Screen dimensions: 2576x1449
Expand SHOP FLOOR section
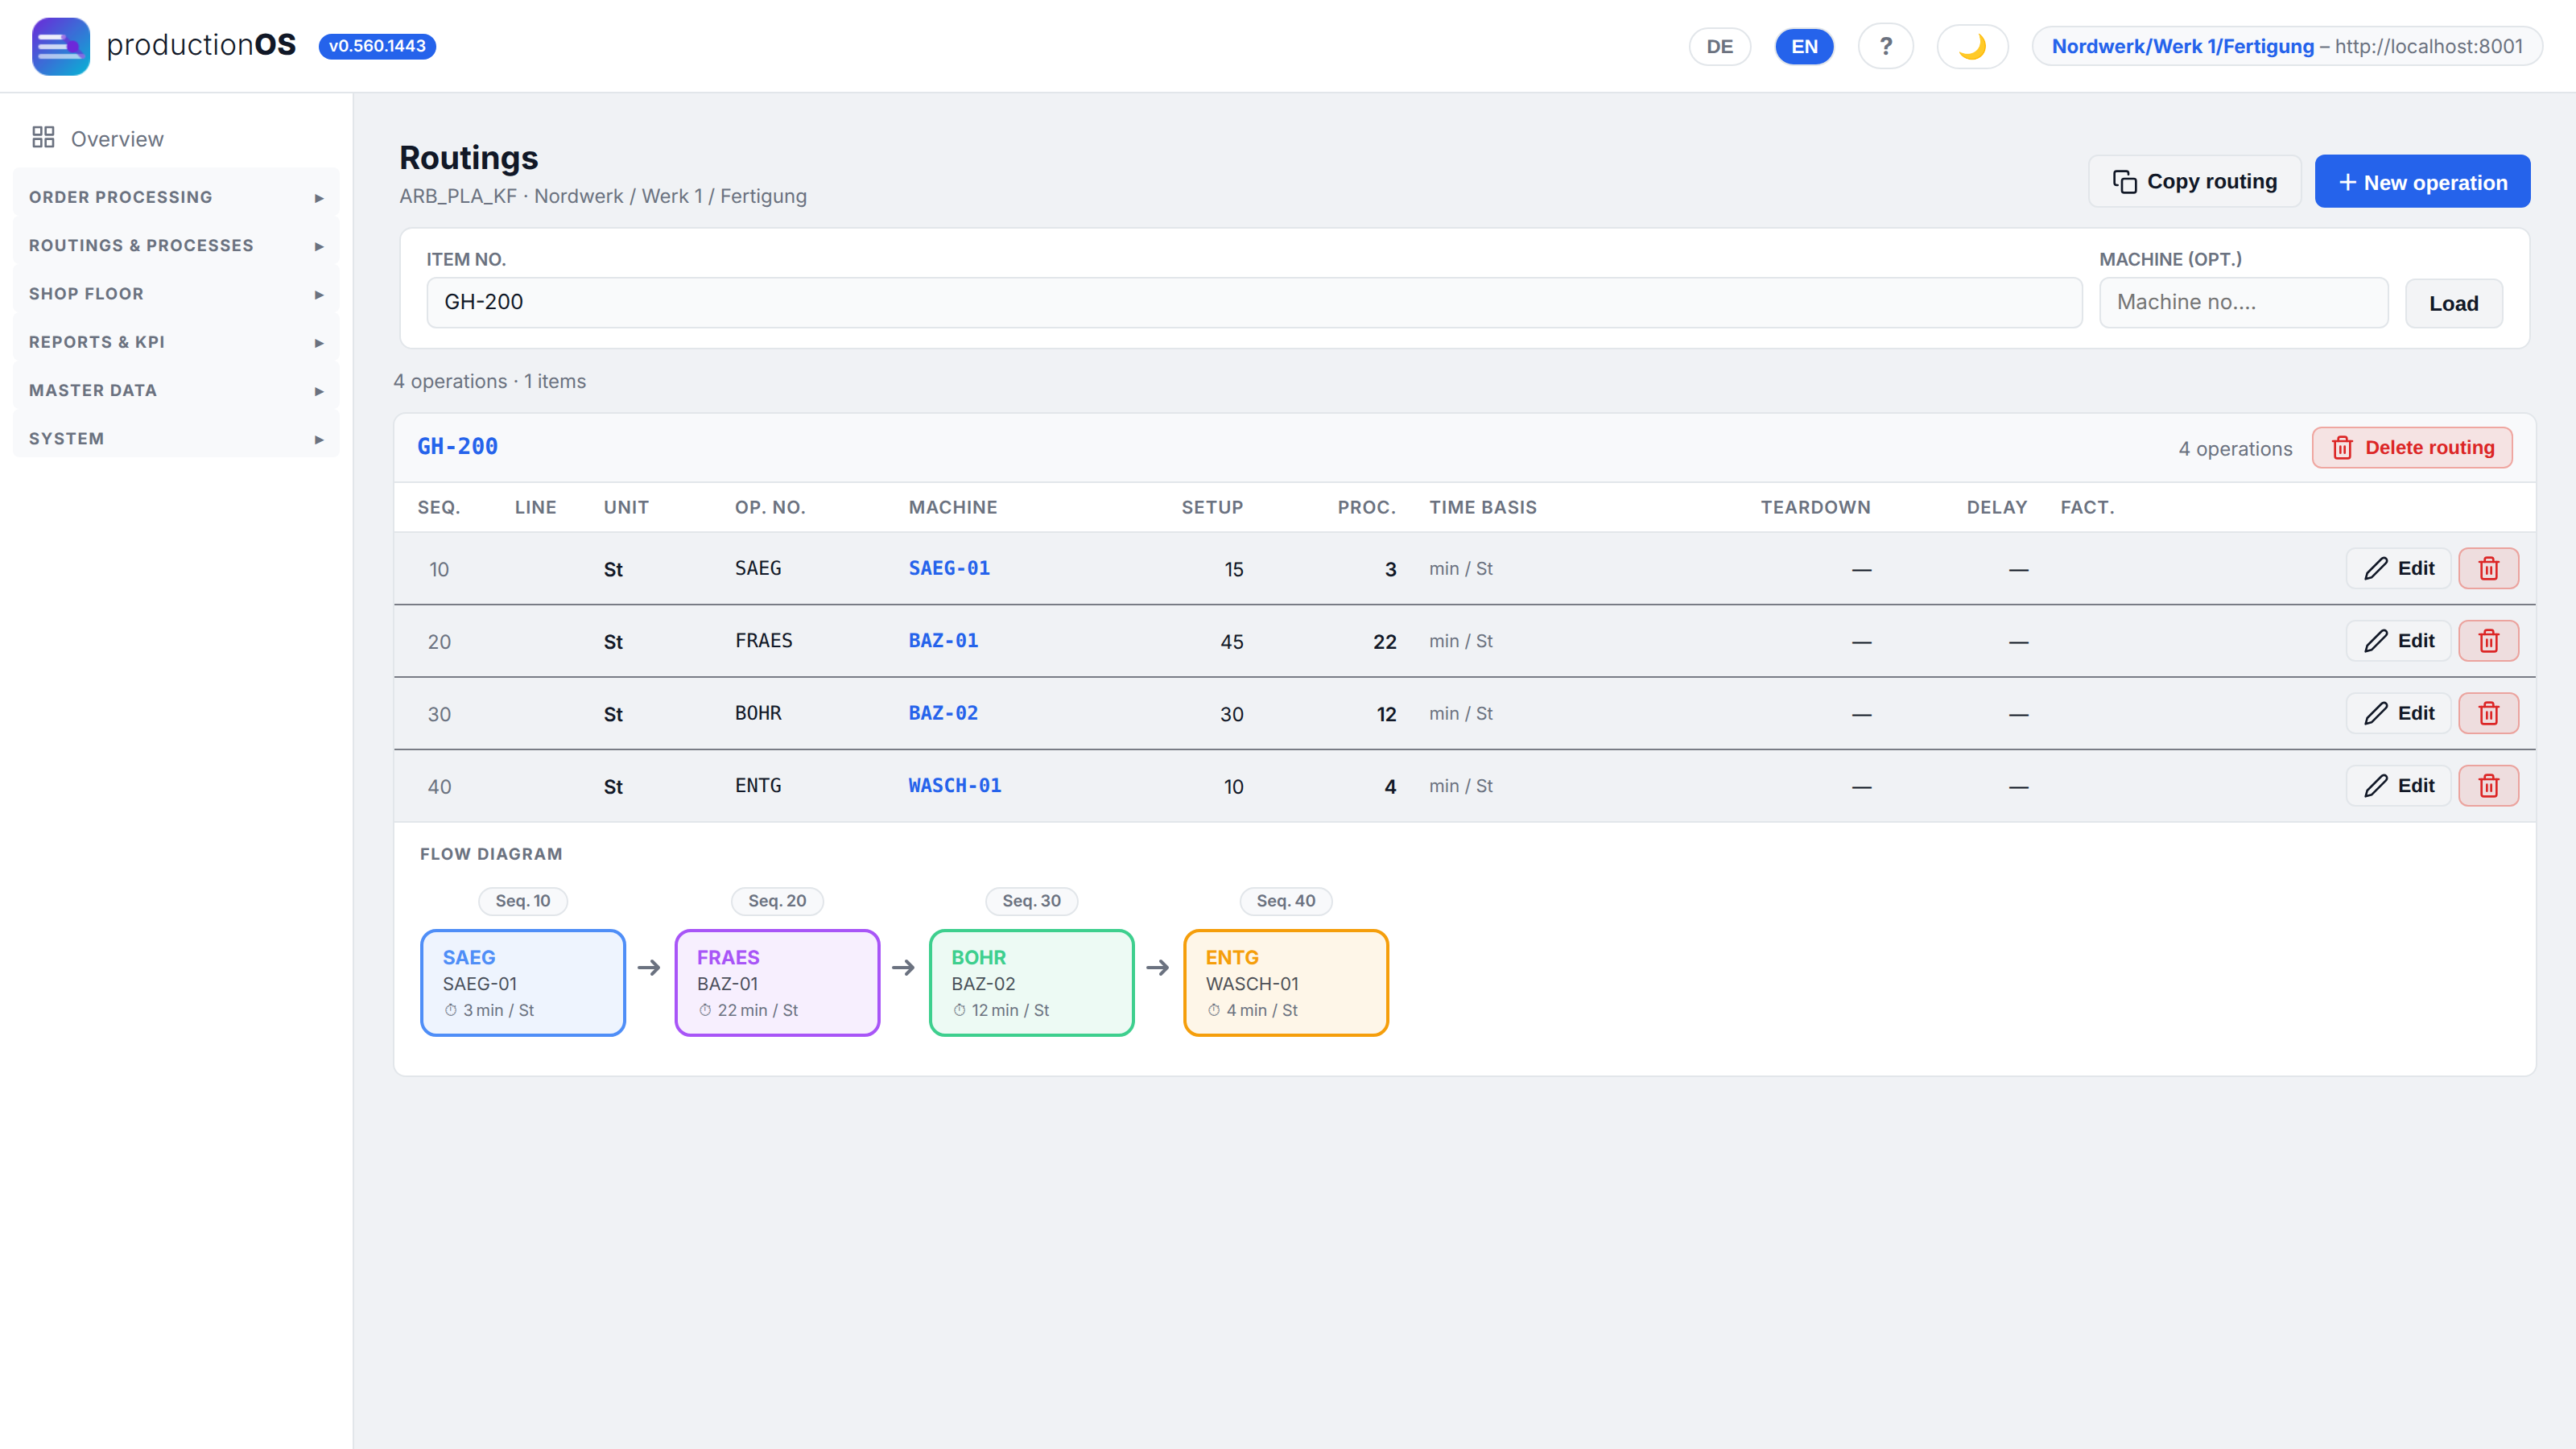(176, 294)
